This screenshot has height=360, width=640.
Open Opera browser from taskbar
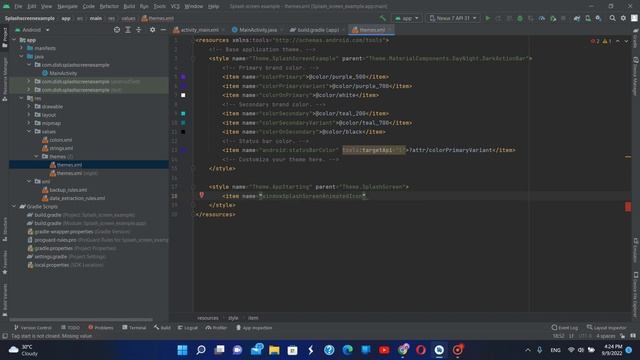point(421,350)
